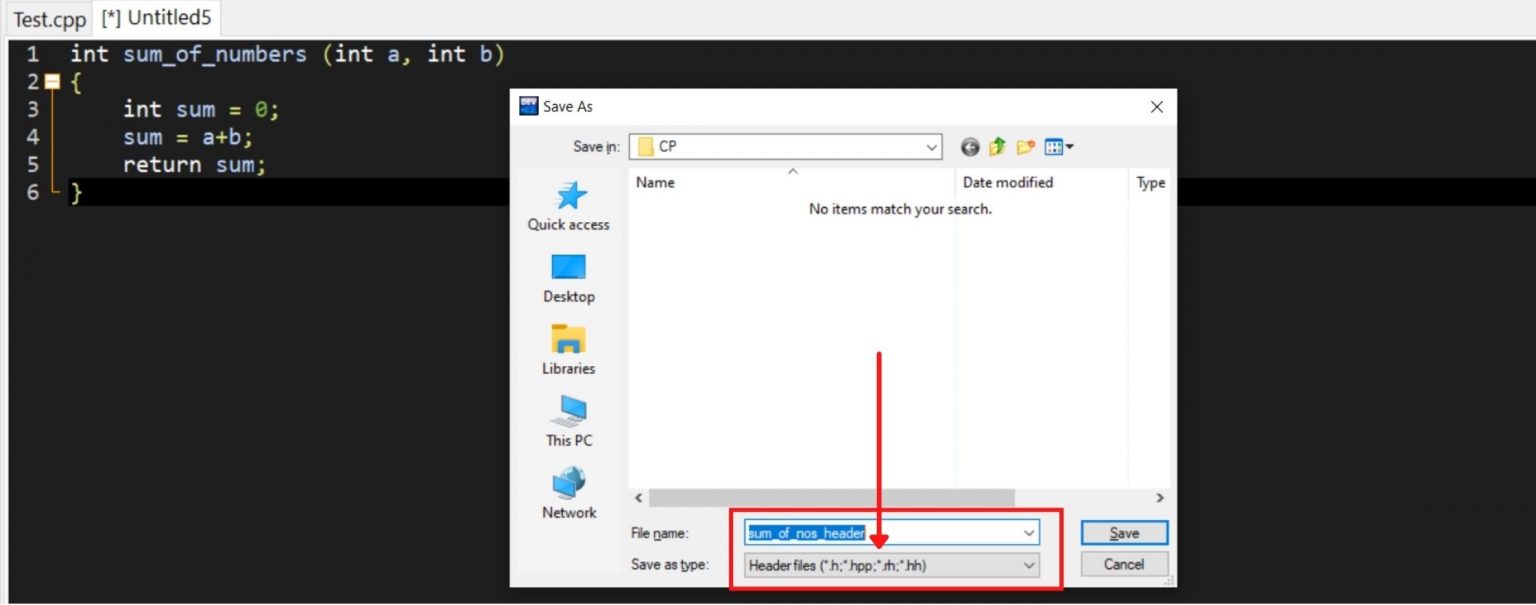Image resolution: width=1536 pixels, height=605 pixels.
Task: Open Quick access in Save As sidebar
Action: pos(569,206)
